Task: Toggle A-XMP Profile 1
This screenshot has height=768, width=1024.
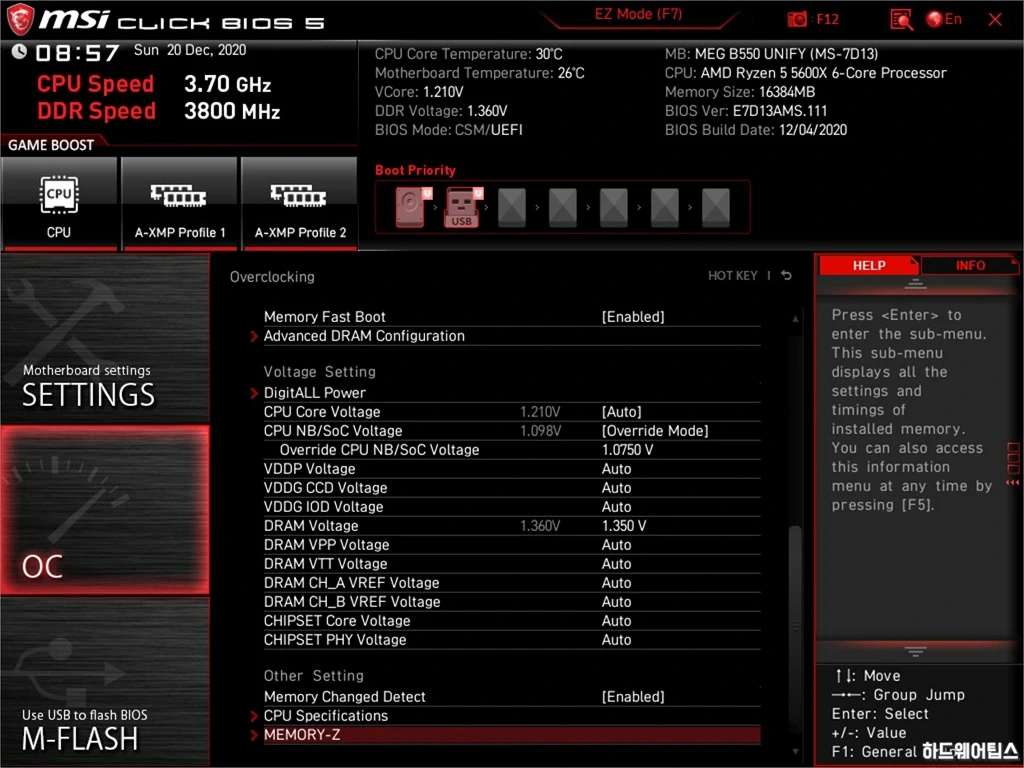Action: (x=180, y=204)
